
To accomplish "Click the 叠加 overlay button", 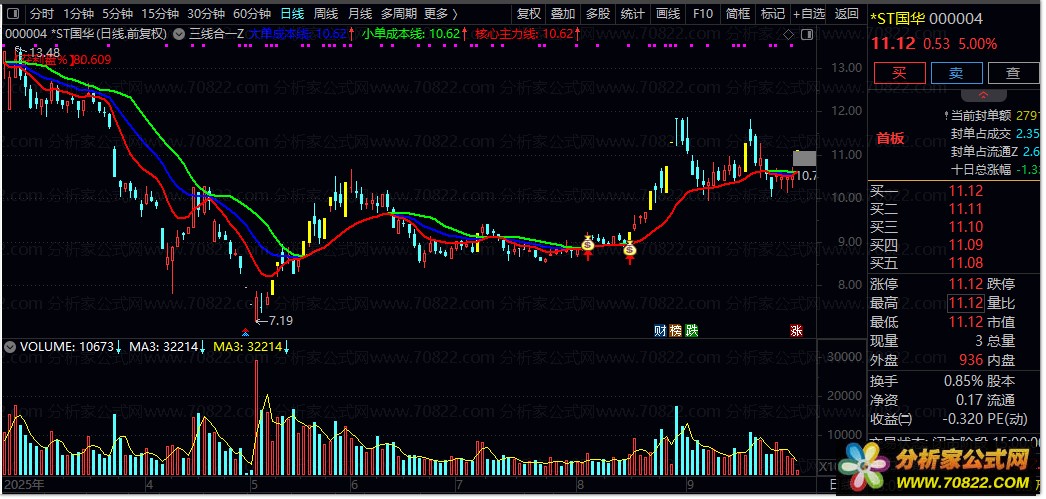I will tap(563, 13).
